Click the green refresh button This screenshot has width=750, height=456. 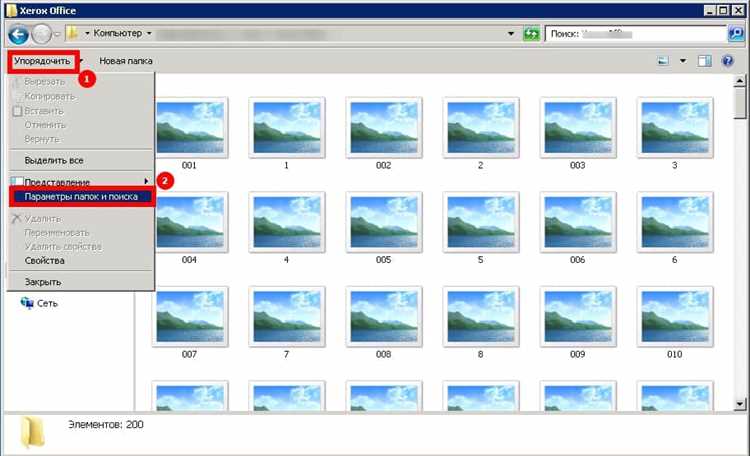(531, 34)
